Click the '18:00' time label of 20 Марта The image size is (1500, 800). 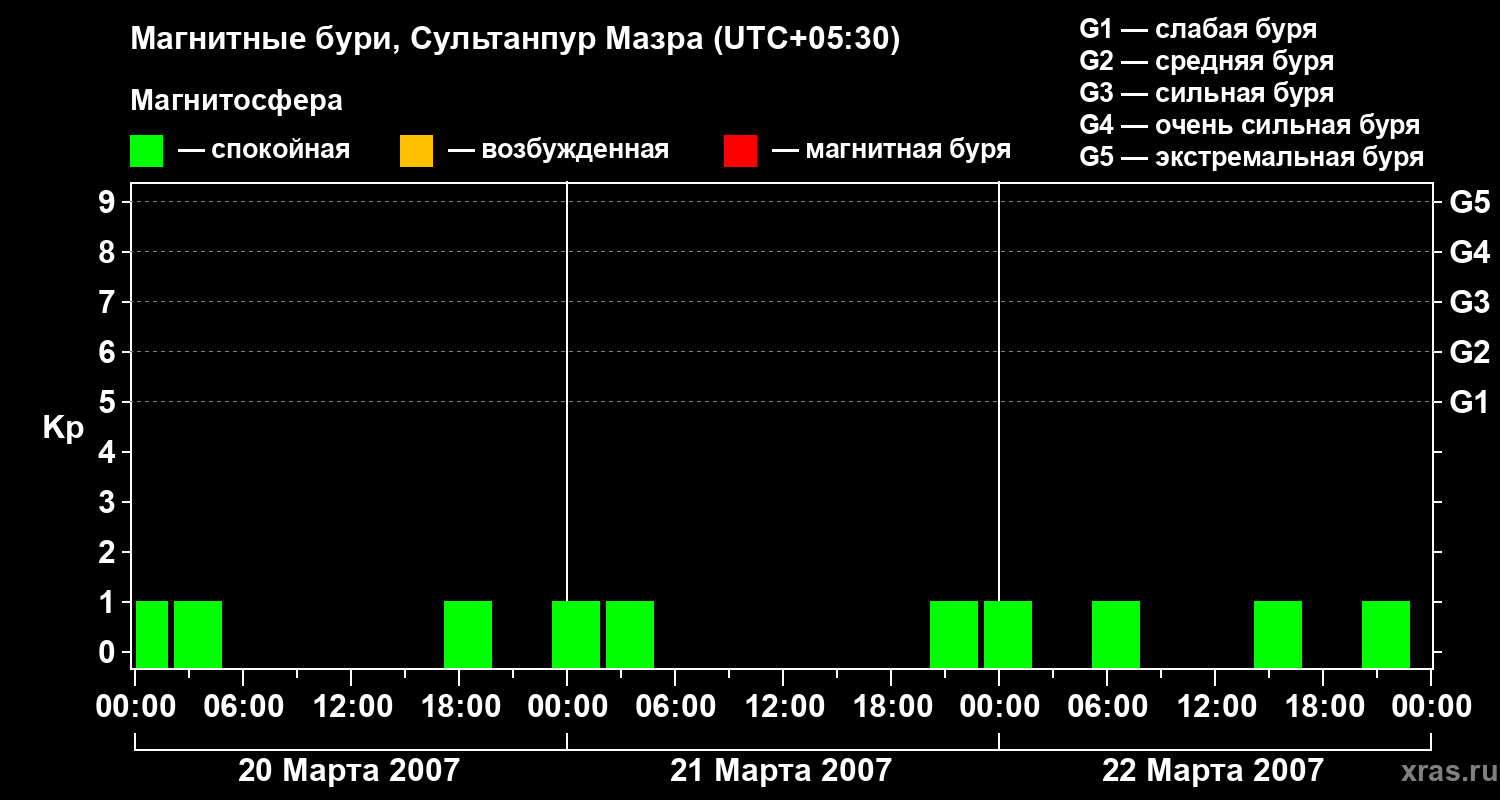tap(459, 707)
